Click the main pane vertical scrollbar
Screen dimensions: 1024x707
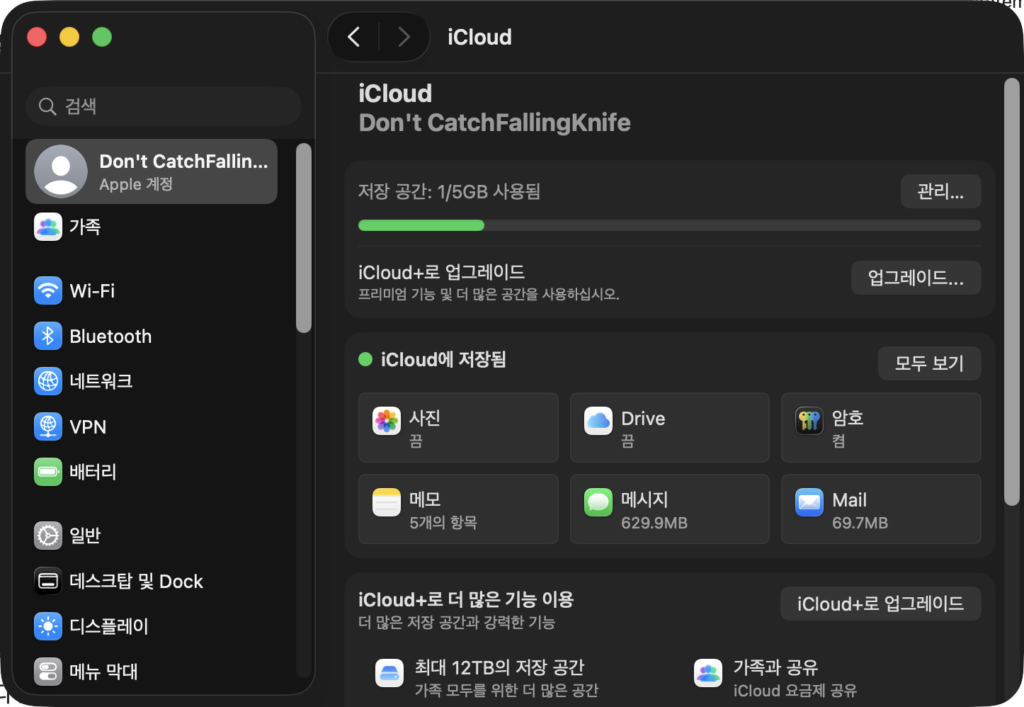click(x=1012, y=292)
